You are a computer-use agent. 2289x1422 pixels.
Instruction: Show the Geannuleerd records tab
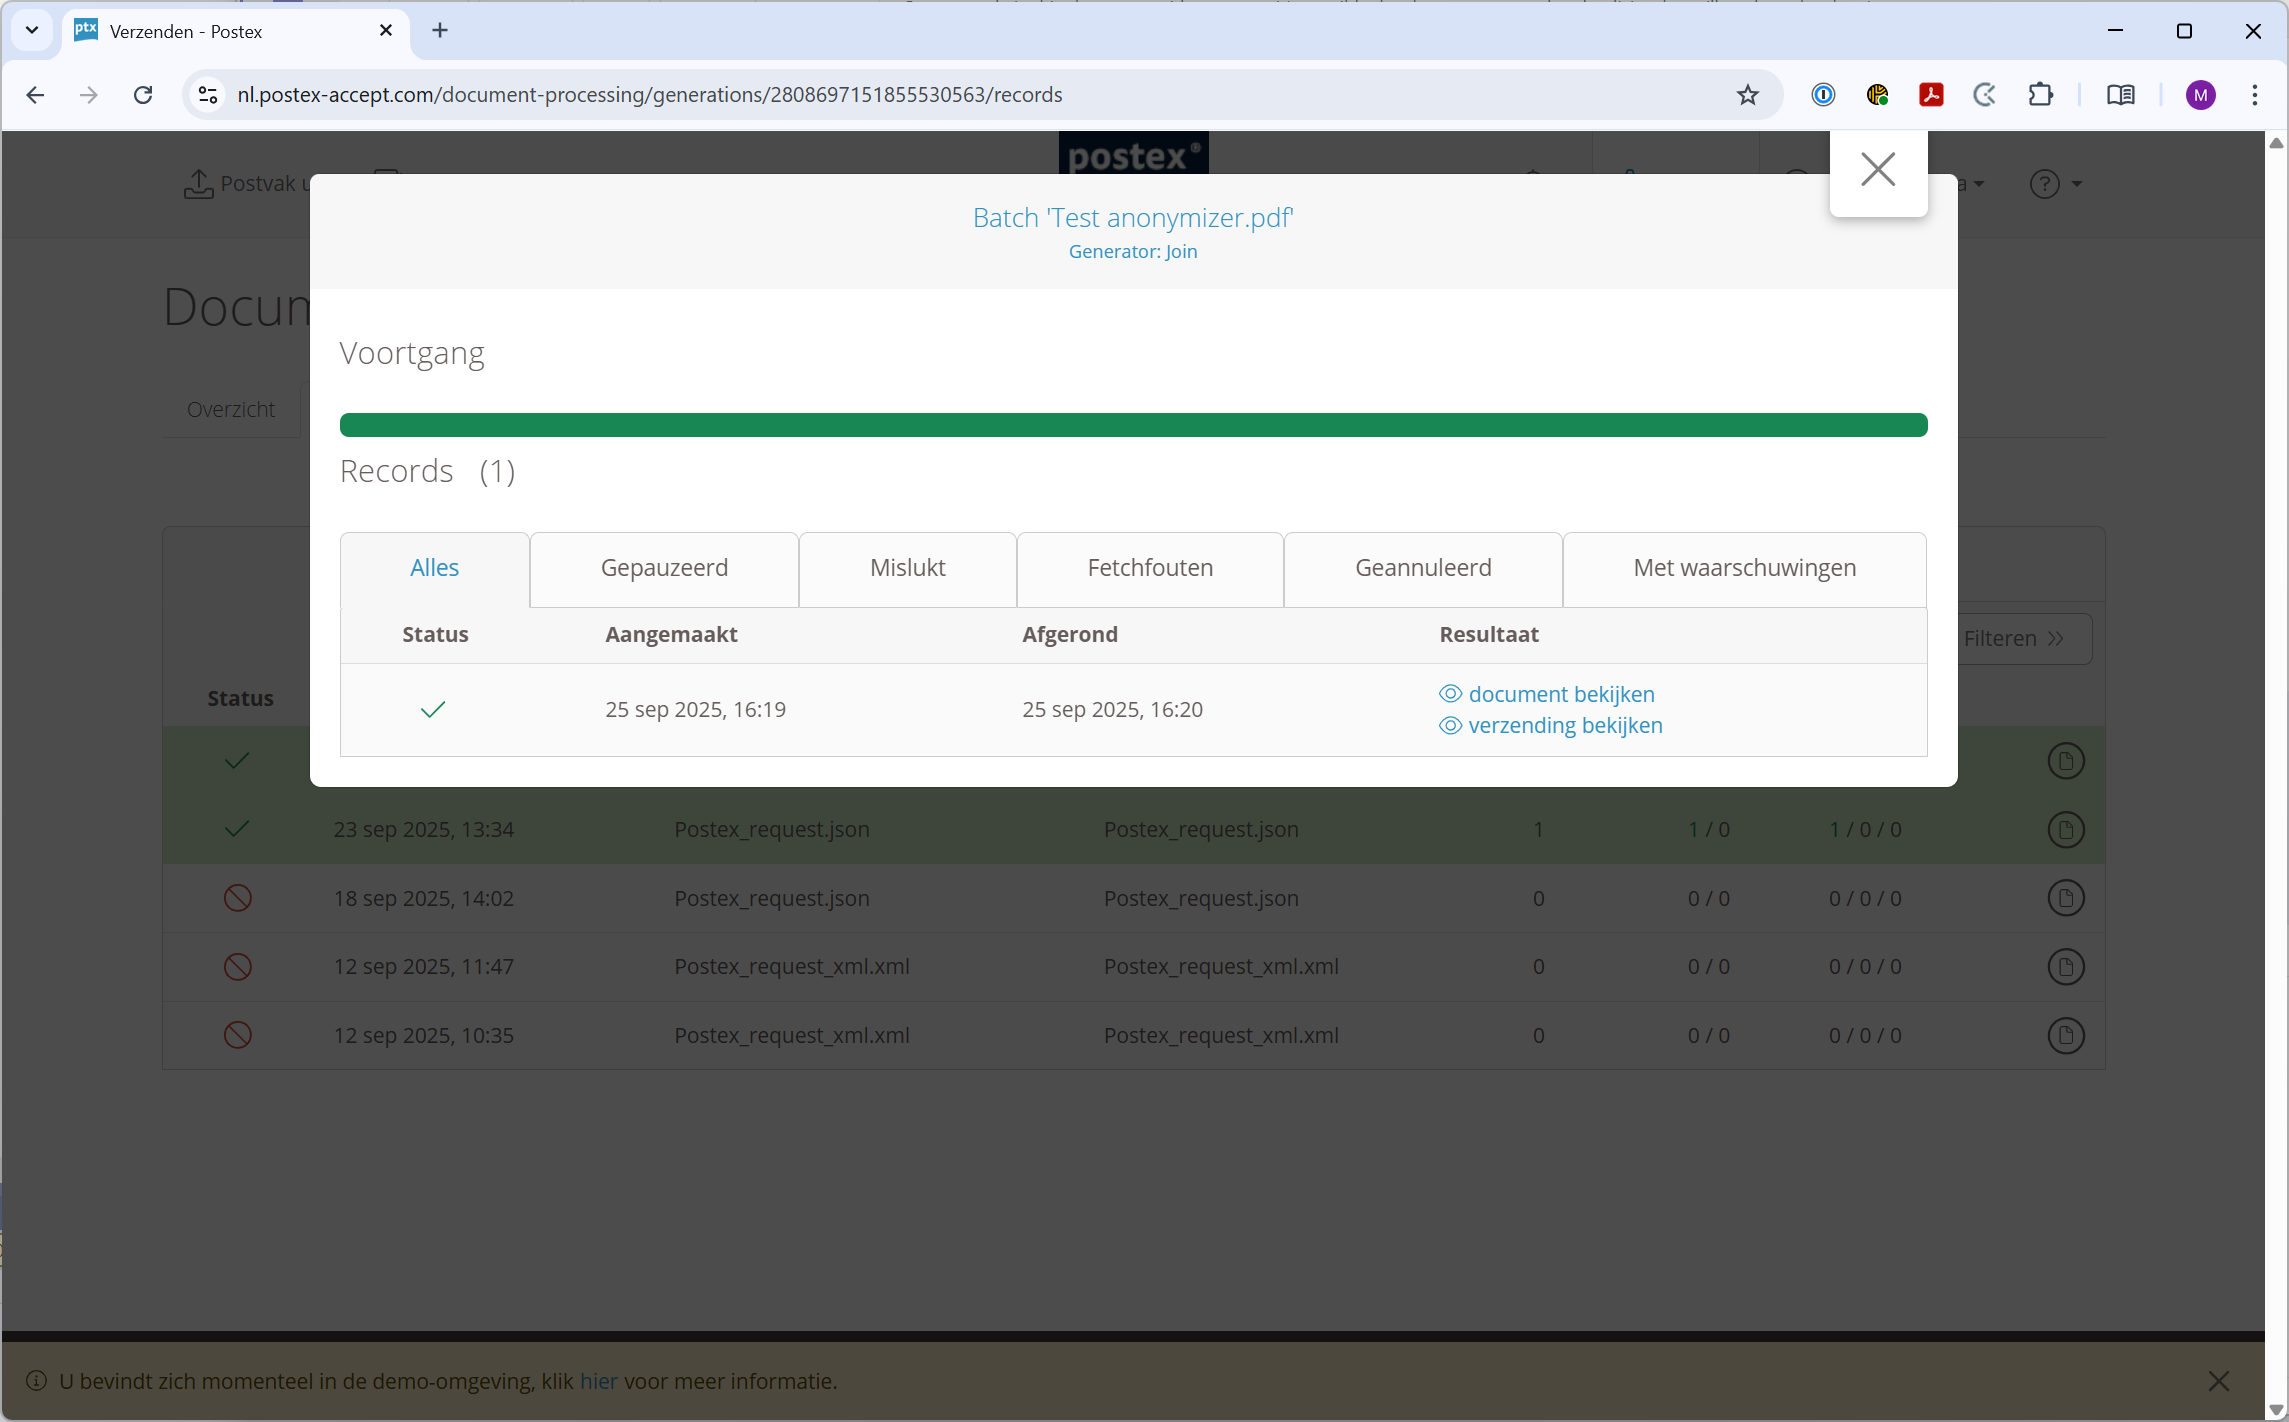[1422, 568]
